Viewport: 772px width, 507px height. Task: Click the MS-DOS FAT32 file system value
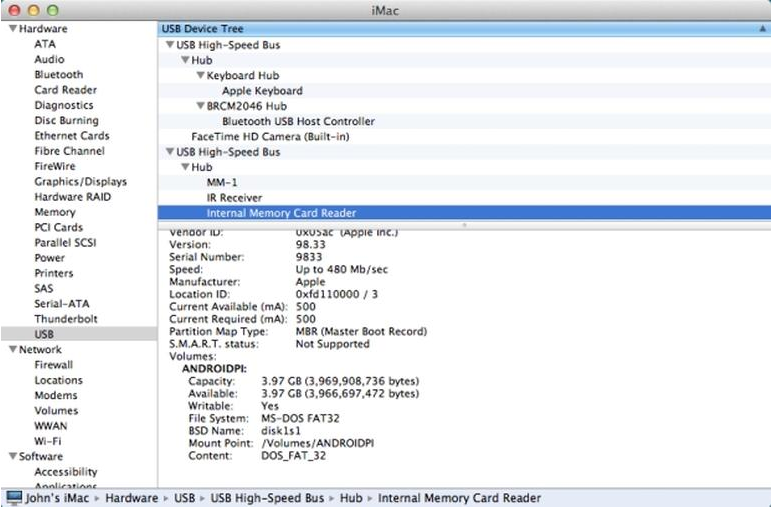(x=300, y=418)
